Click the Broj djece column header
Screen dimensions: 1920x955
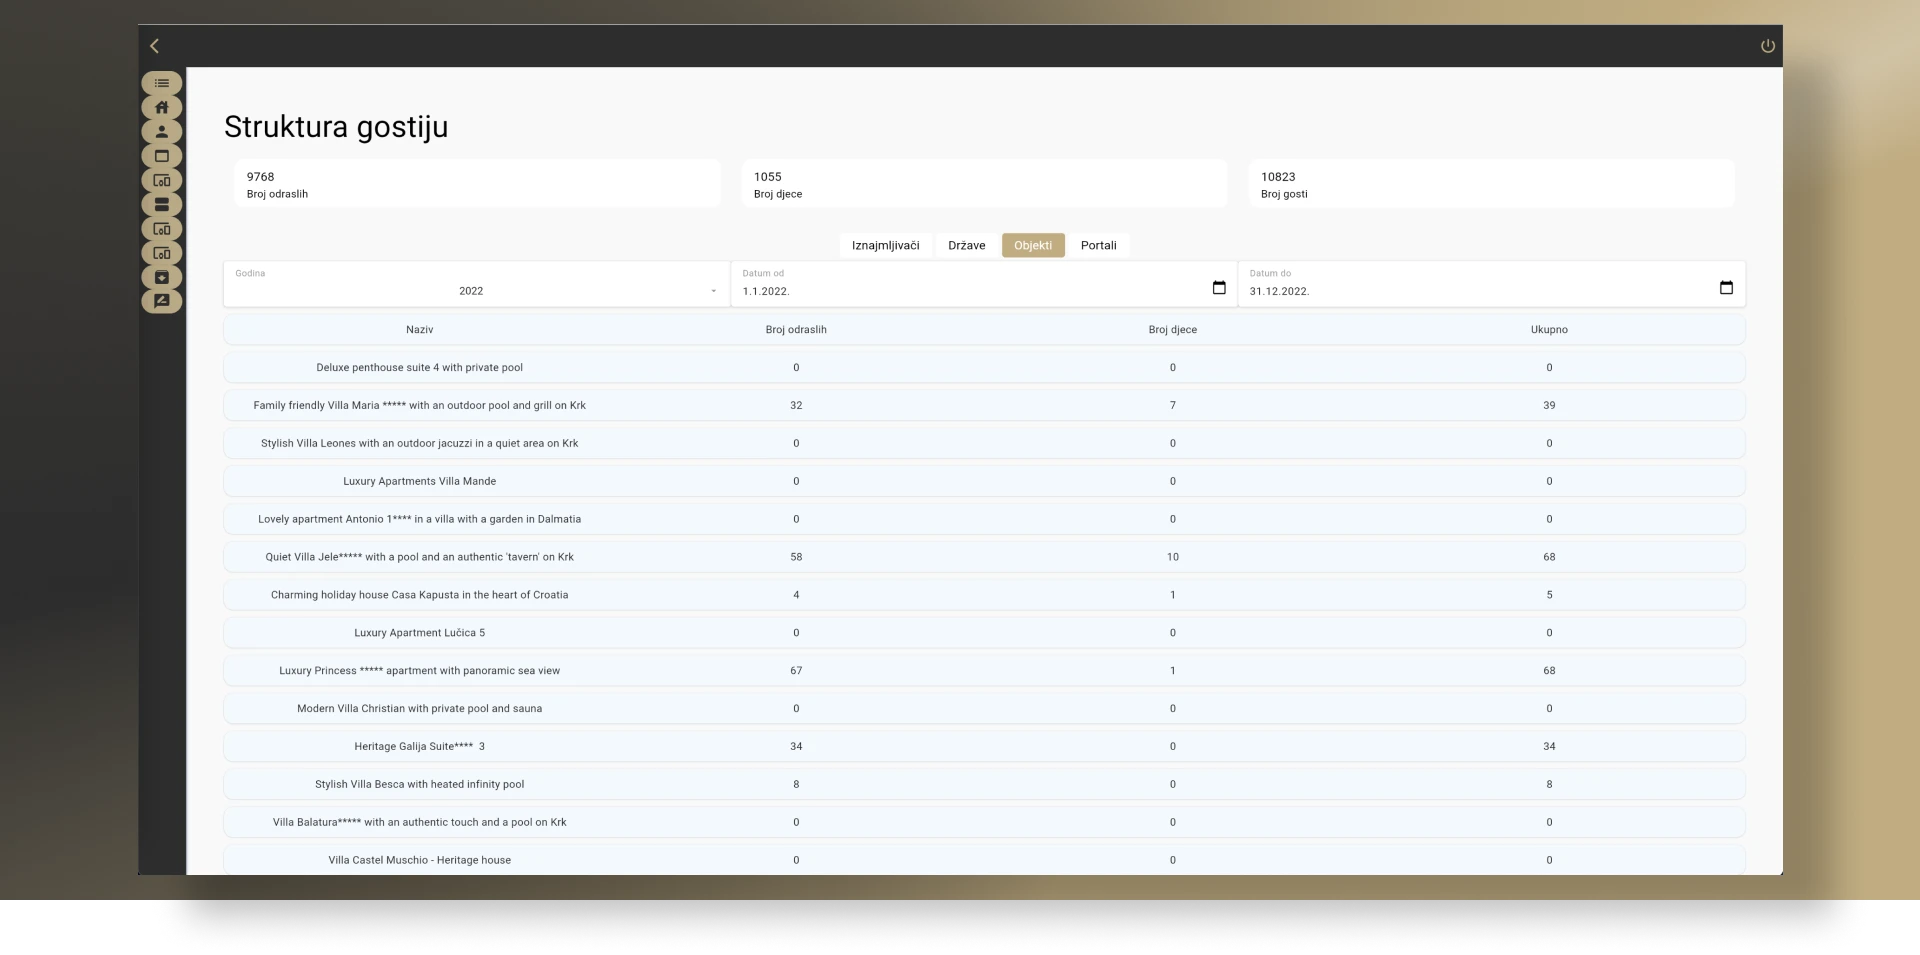pyautogui.click(x=1173, y=330)
